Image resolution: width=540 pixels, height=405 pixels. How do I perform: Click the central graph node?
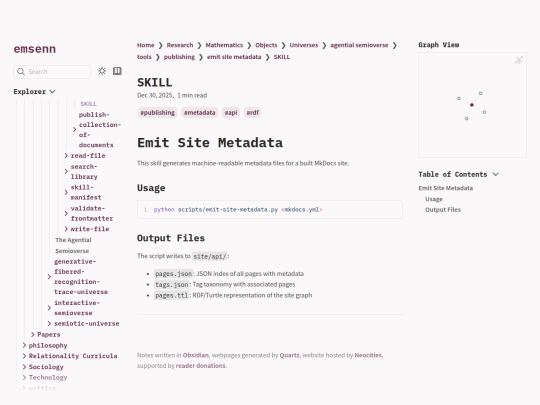click(472, 105)
